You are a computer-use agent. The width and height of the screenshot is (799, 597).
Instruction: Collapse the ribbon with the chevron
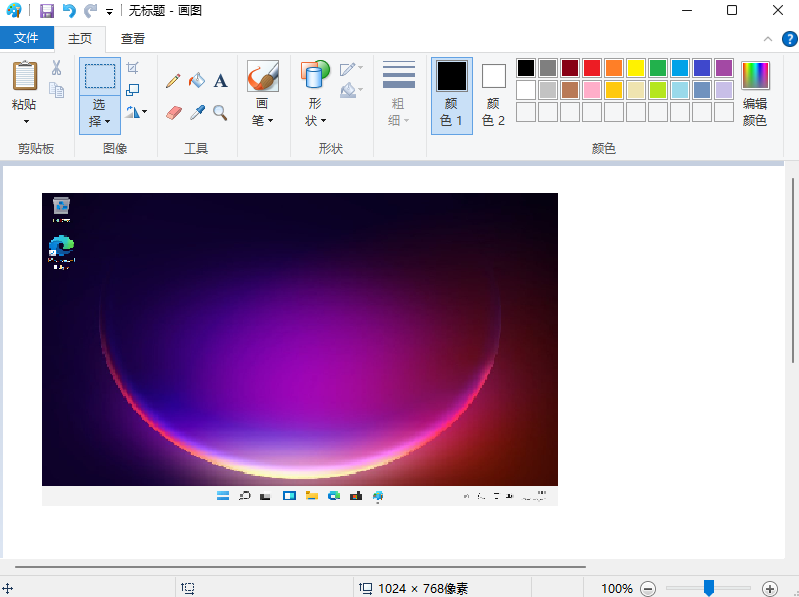[765, 39]
